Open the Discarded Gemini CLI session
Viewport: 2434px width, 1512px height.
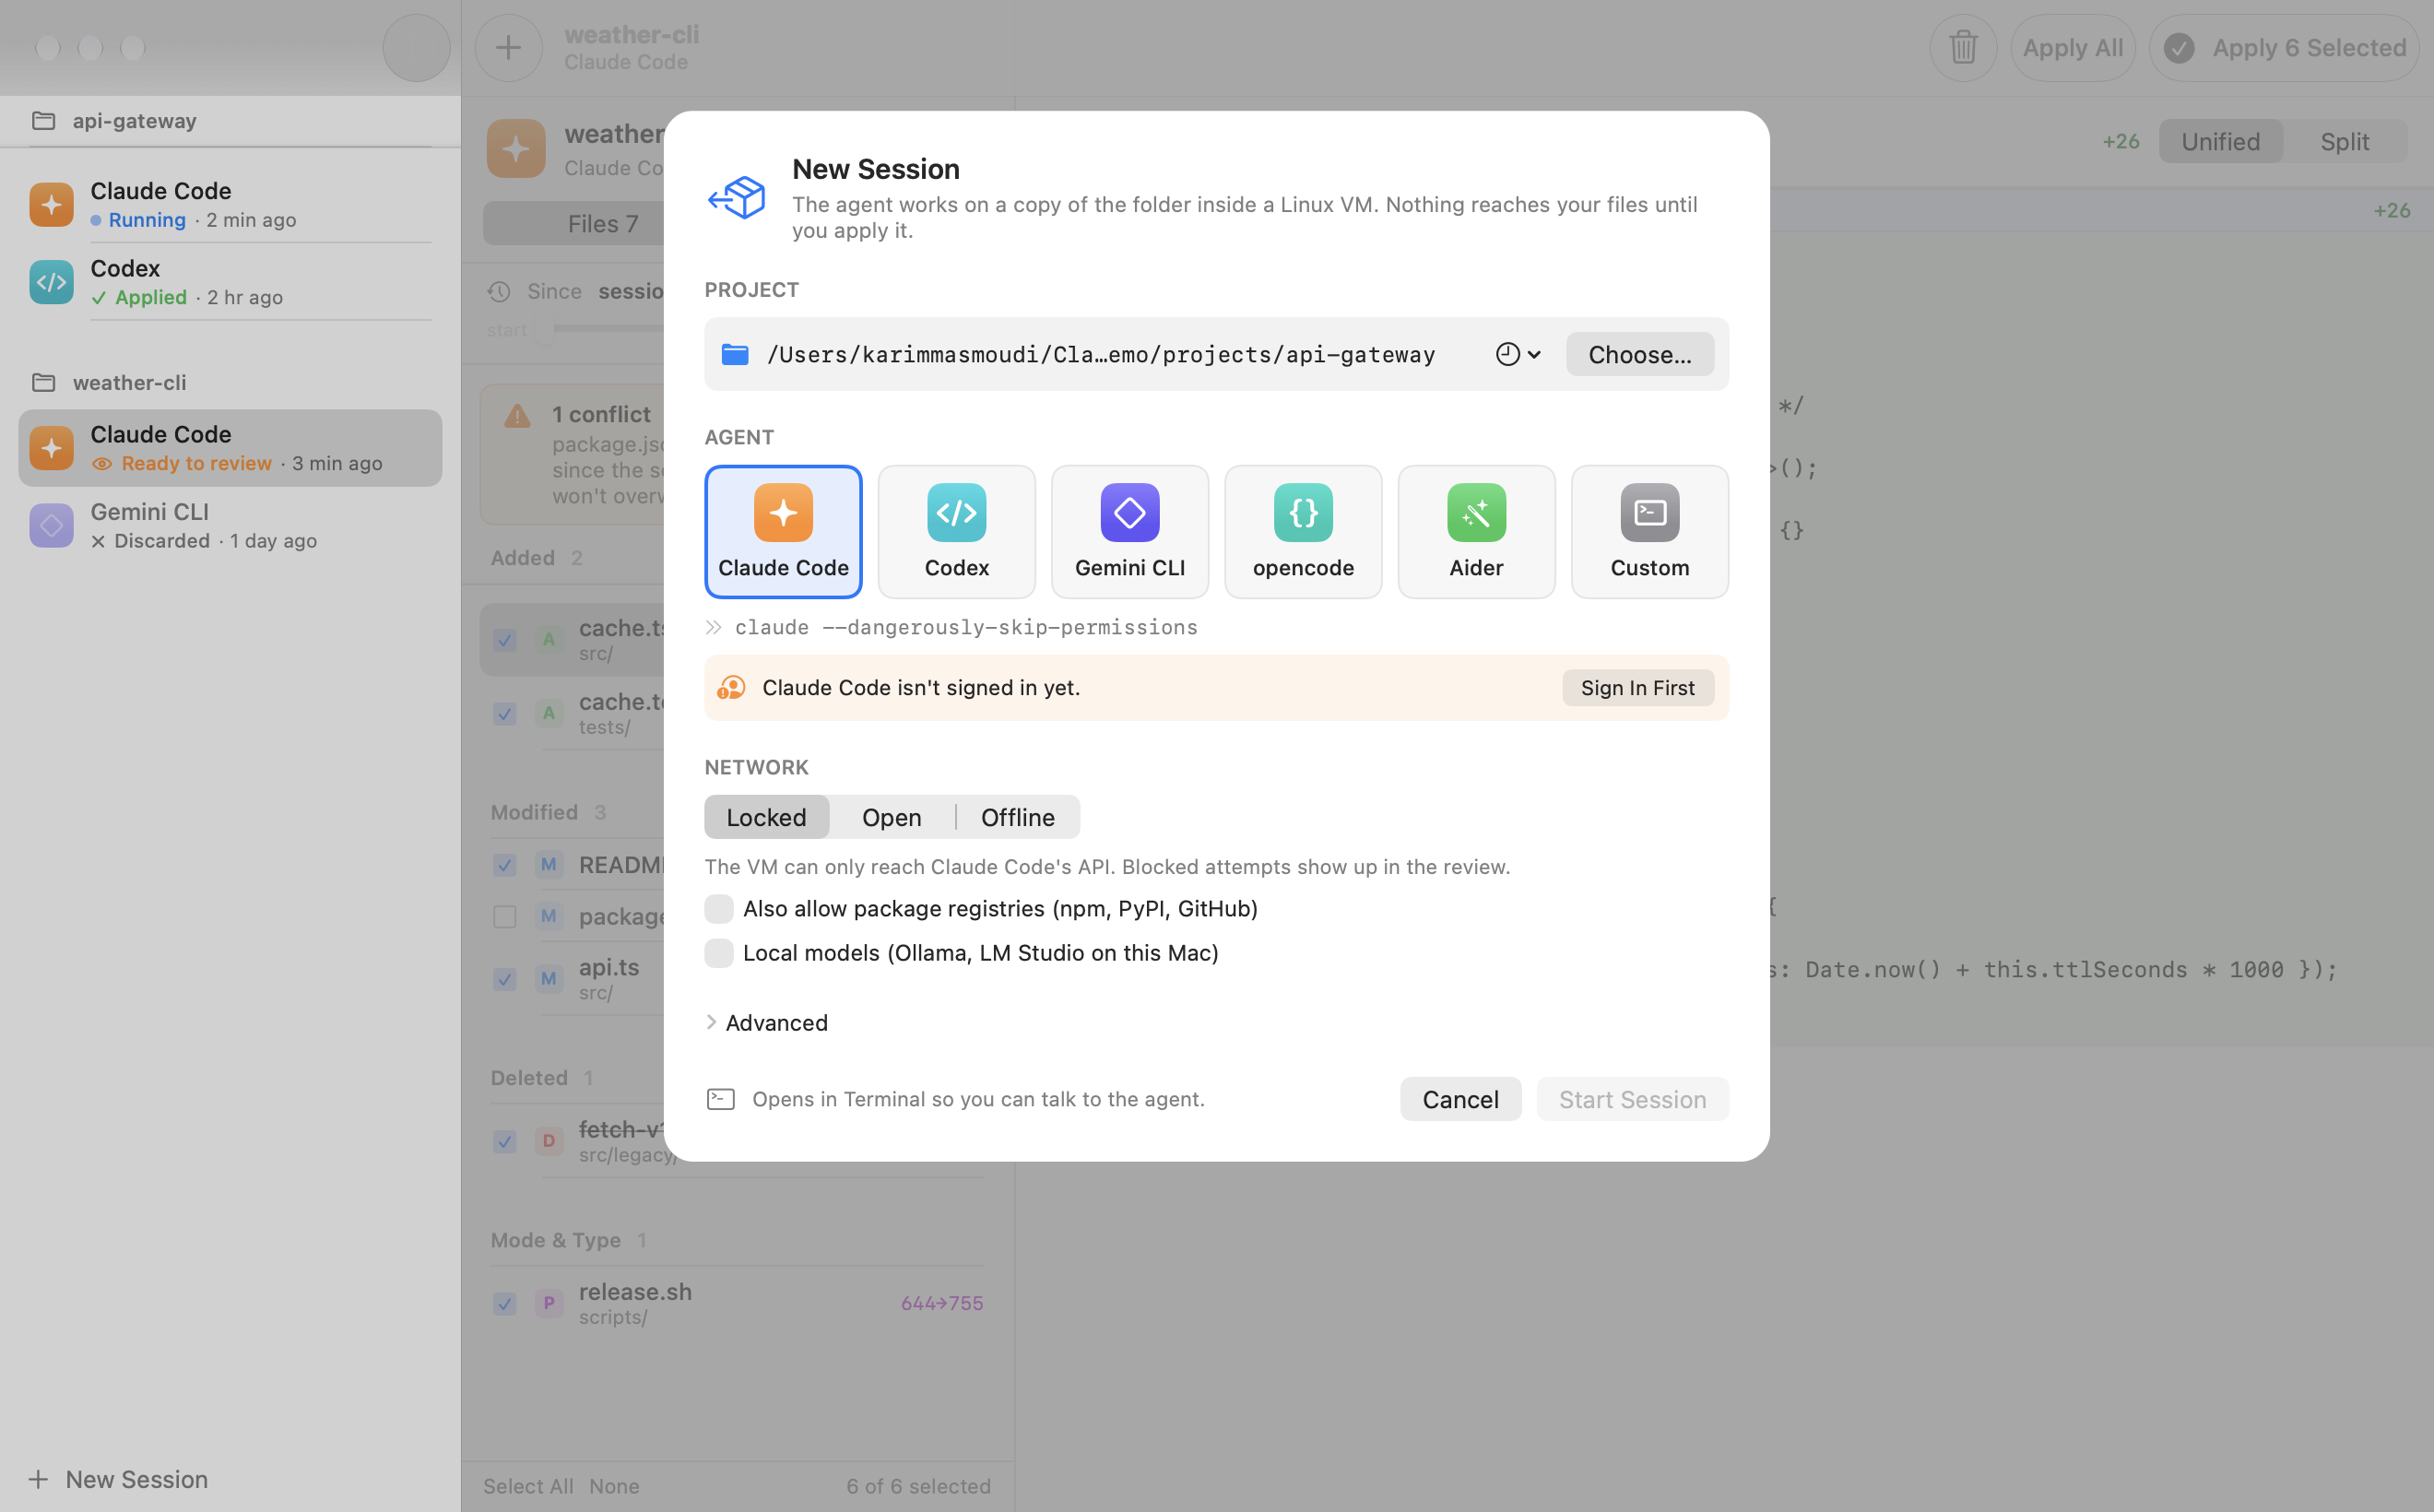230,525
